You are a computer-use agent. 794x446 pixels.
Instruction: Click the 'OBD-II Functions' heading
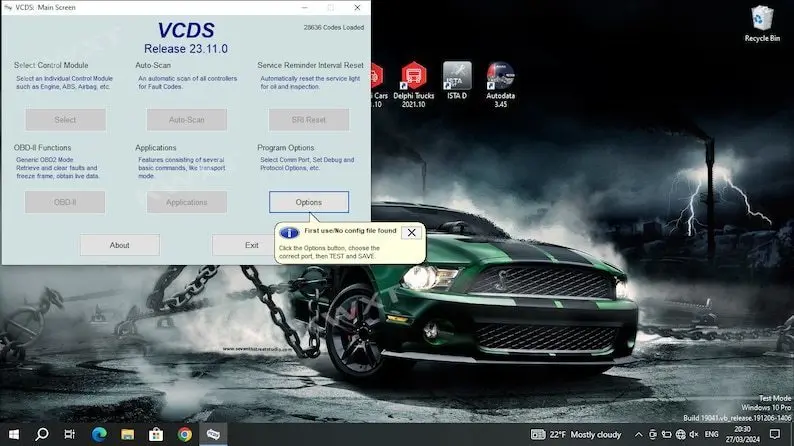pos(43,148)
